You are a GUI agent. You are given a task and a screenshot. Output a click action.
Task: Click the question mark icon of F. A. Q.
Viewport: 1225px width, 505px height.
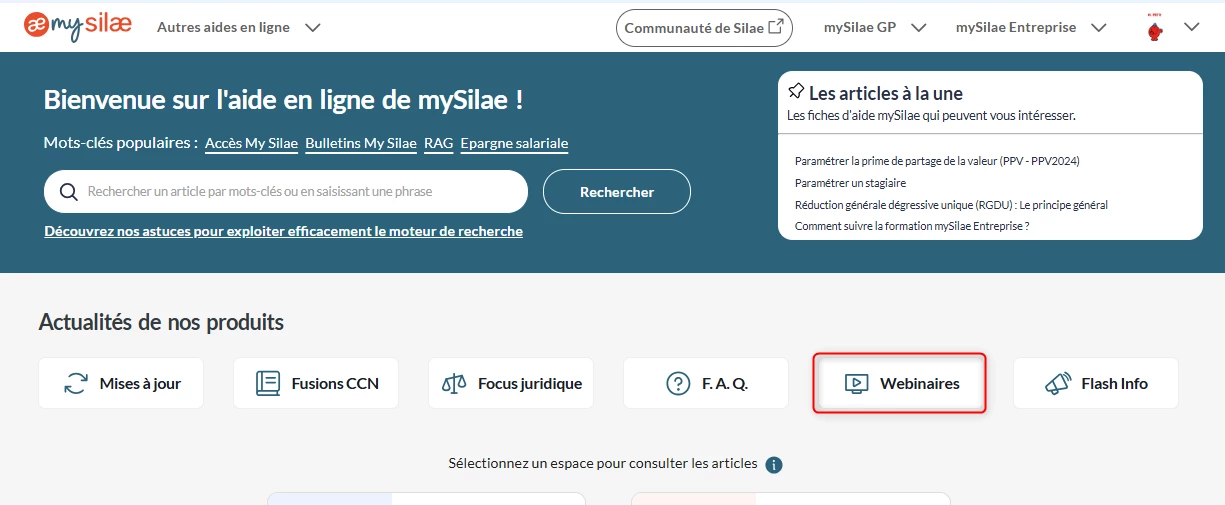pos(678,383)
